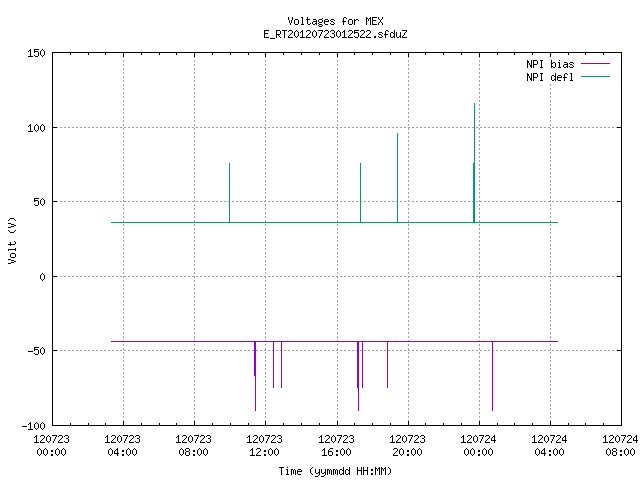Click the "NPI bias" legend label
The image size is (640, 480).
coord(550,64)
